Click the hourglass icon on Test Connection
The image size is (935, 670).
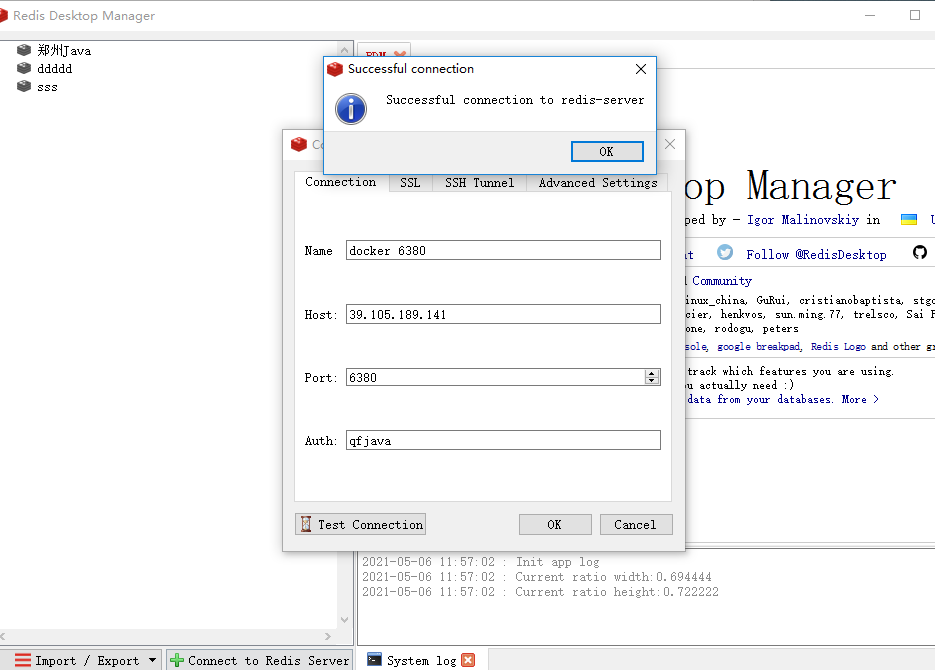pyautogui.click(x=306, y=525)
